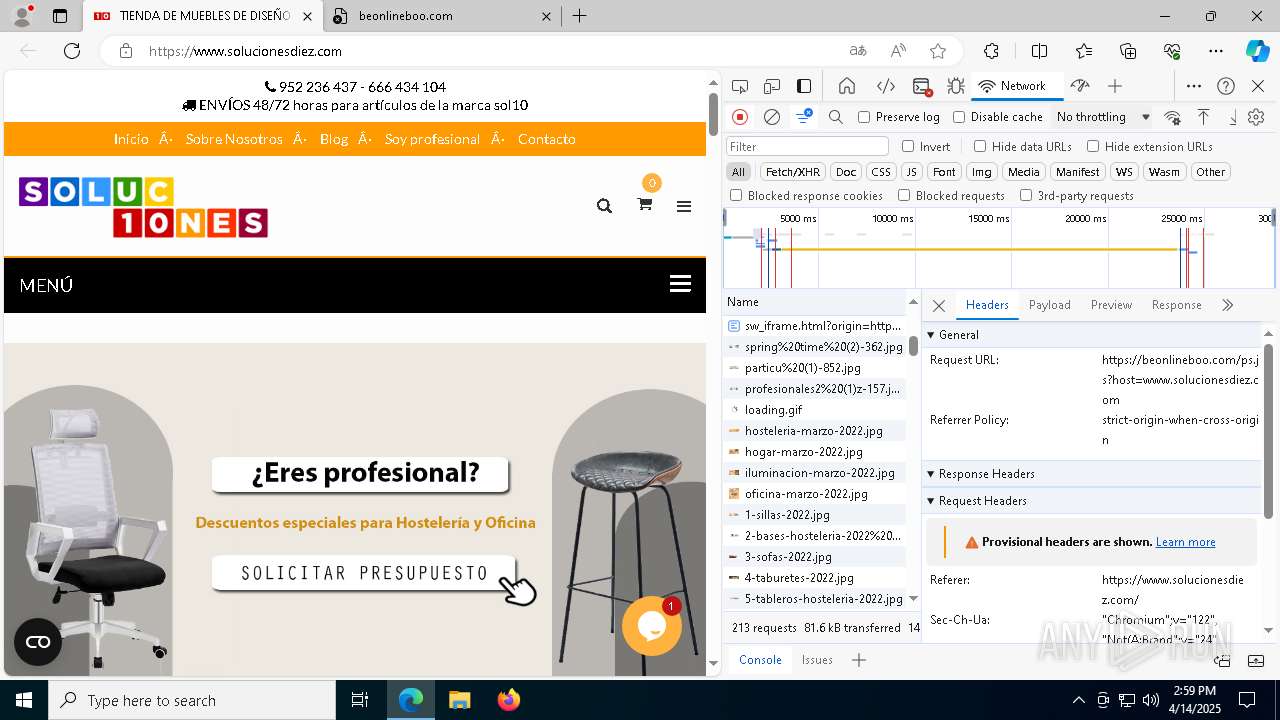The width and height of the screenshot is (1280, 720).
Task: Open the Elements panel code icon
Action: 886,86
